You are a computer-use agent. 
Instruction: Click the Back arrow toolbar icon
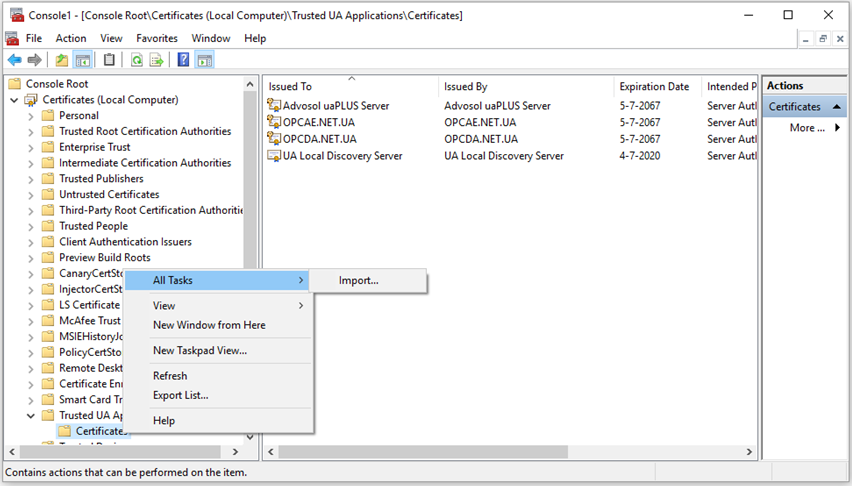coord(14,60)
